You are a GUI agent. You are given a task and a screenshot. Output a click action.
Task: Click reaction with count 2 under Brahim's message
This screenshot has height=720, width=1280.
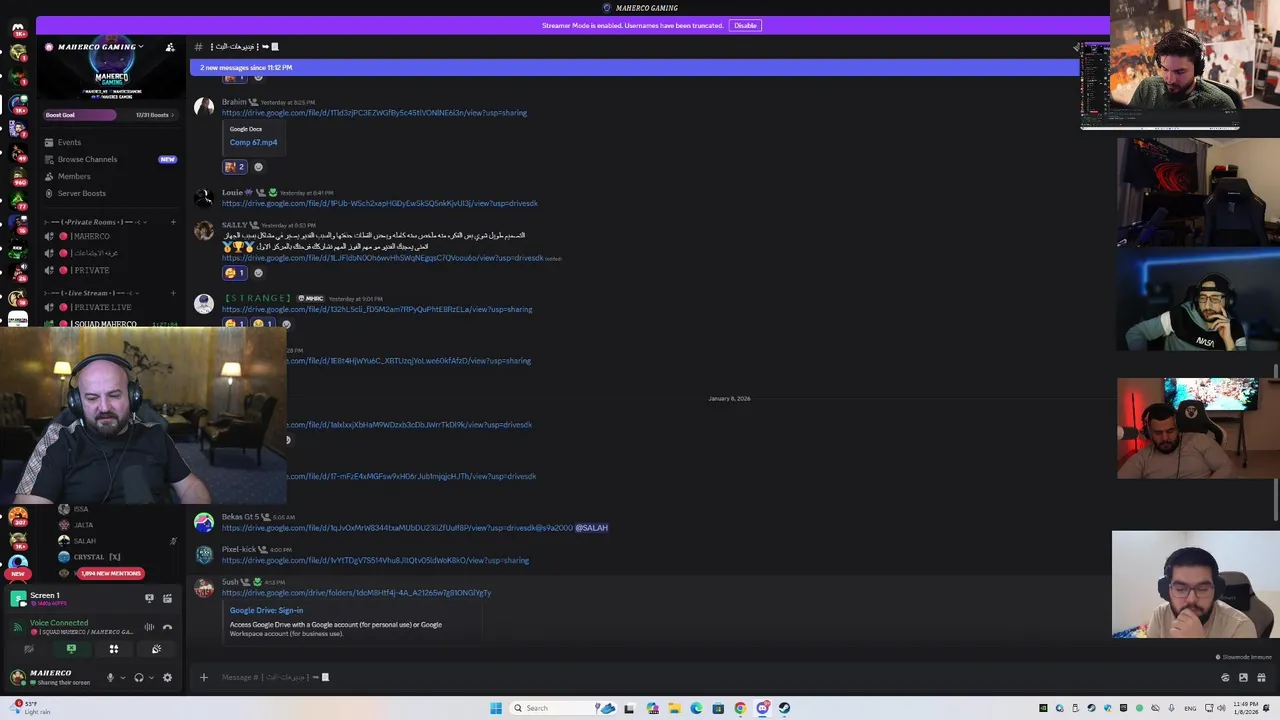click(235, 167)
